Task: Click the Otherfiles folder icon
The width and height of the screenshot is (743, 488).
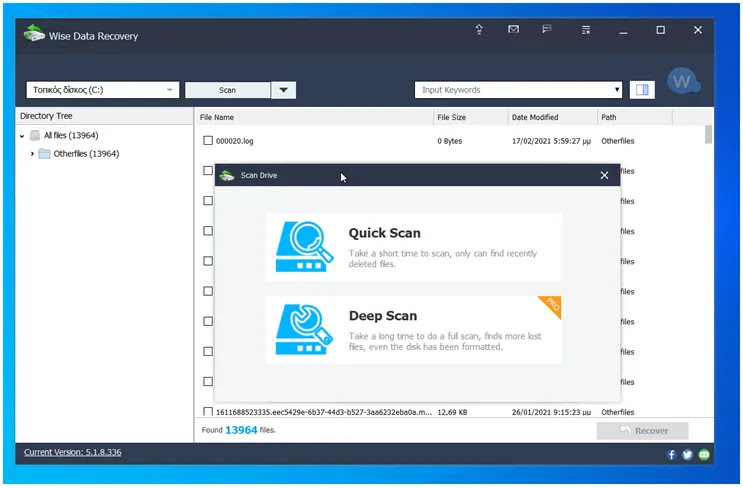Action: [x=44, y=154]
